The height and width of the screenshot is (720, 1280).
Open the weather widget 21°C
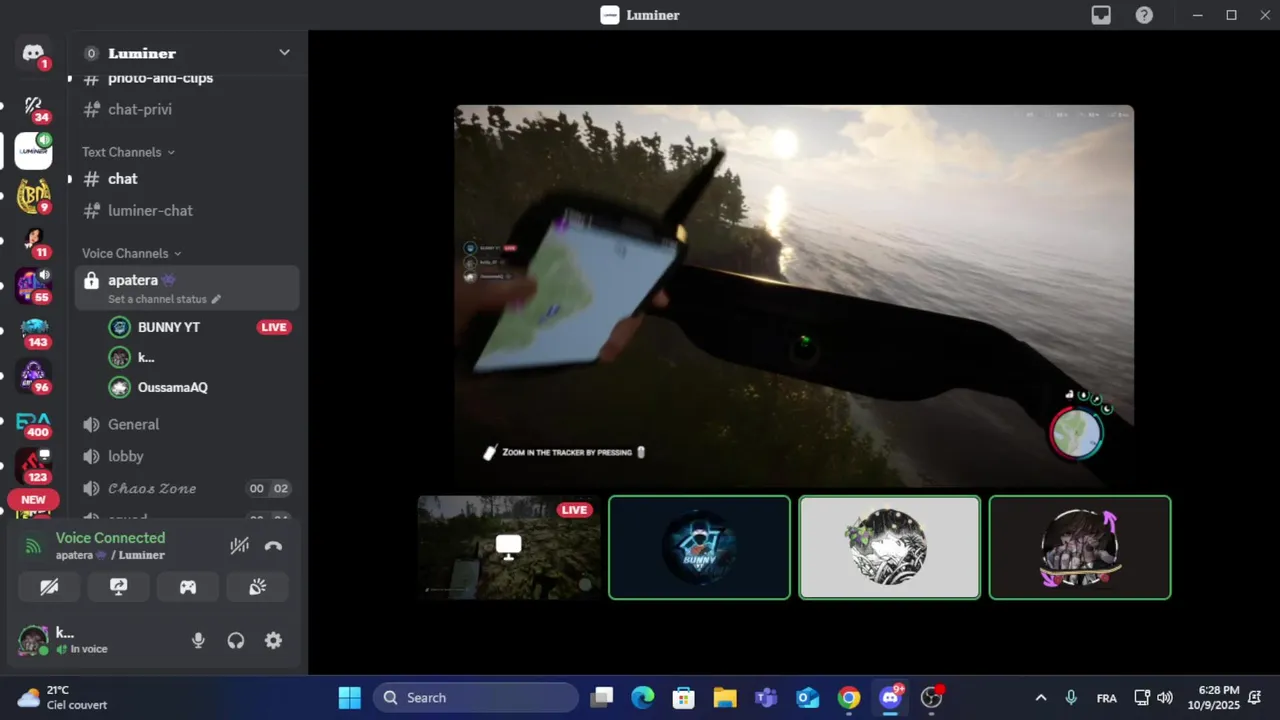point(62,697)
